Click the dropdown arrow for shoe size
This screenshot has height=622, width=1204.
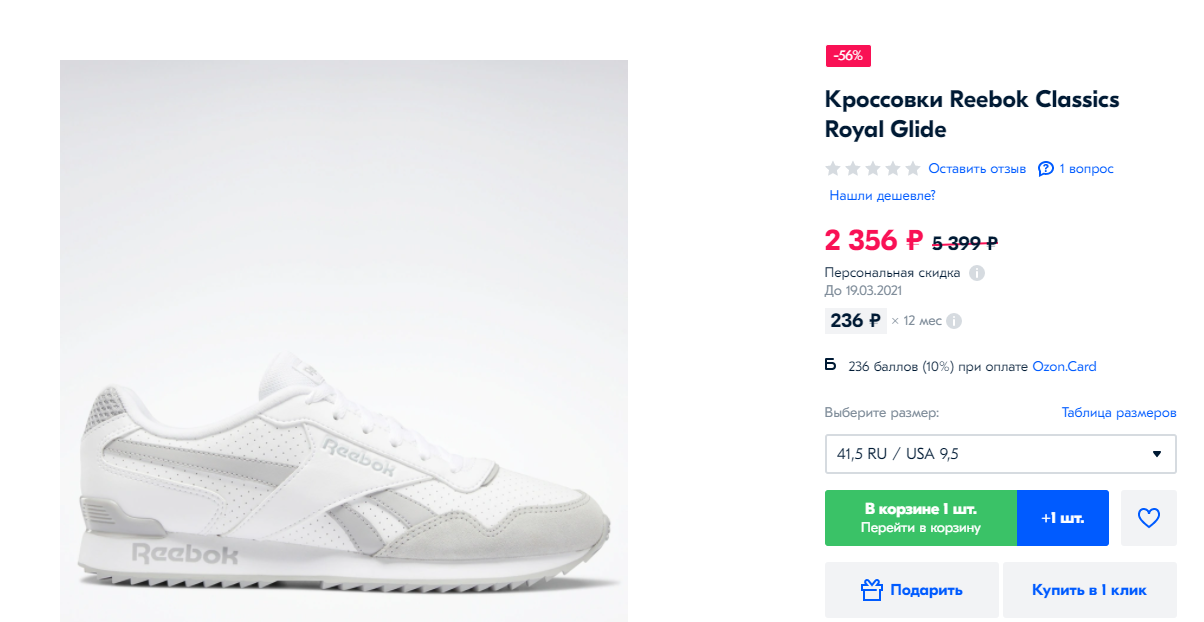[x=1157, y=454]
